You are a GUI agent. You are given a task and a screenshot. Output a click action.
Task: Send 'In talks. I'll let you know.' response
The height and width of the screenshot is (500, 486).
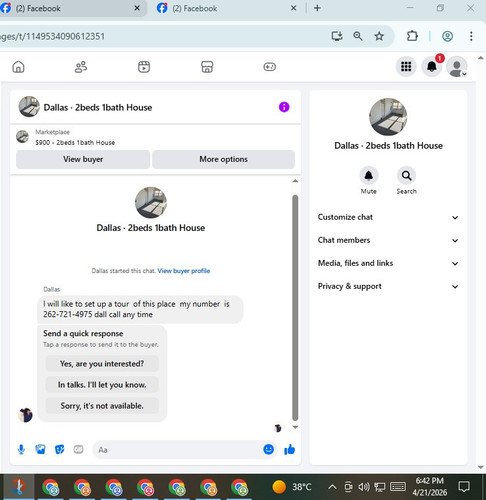102,385
